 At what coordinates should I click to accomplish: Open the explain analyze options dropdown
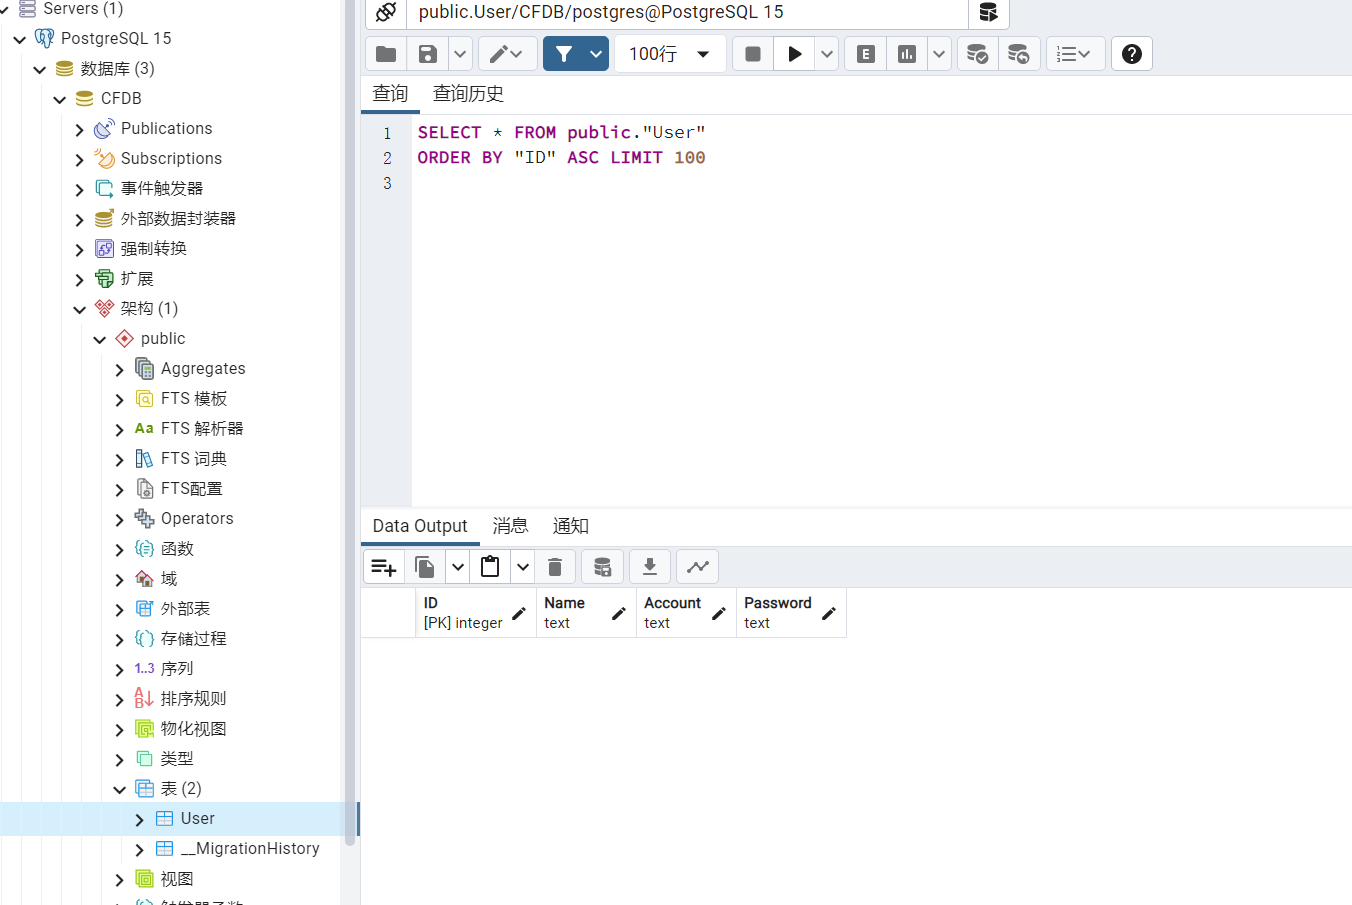click(939, 54)
